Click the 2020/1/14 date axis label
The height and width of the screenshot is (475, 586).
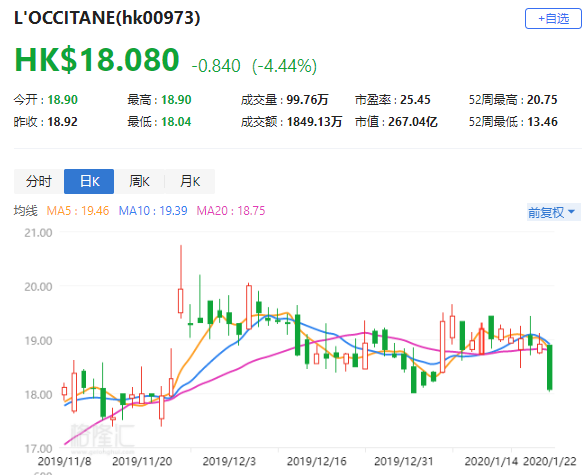tap(491, 461)
